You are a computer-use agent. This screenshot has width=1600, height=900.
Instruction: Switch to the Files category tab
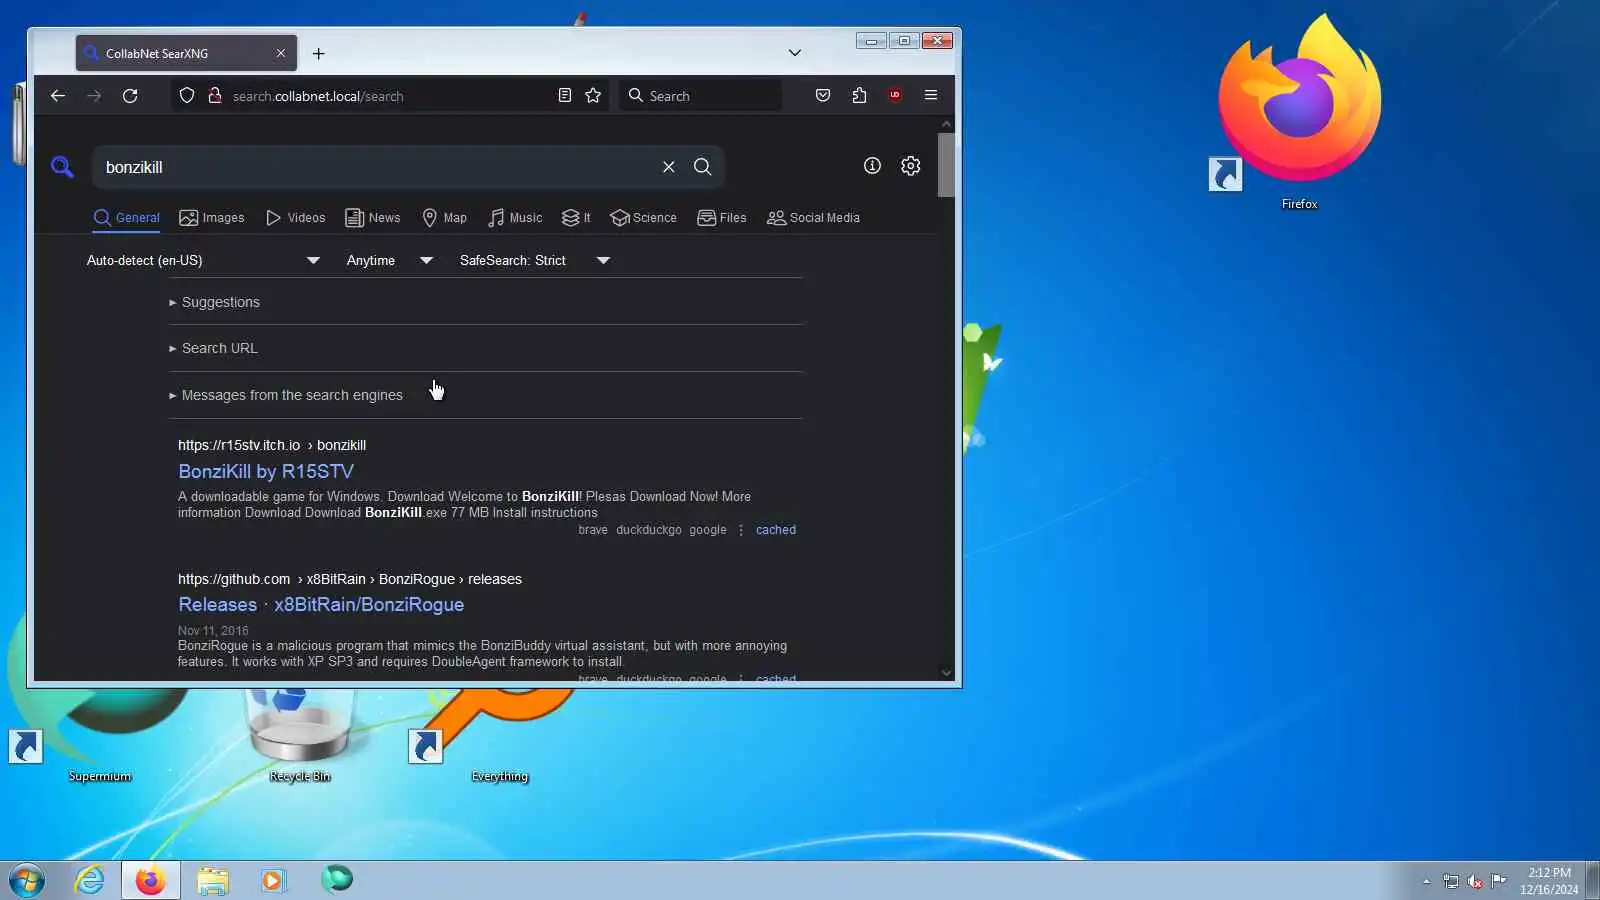pyautogui.click(x=721, y=218)
